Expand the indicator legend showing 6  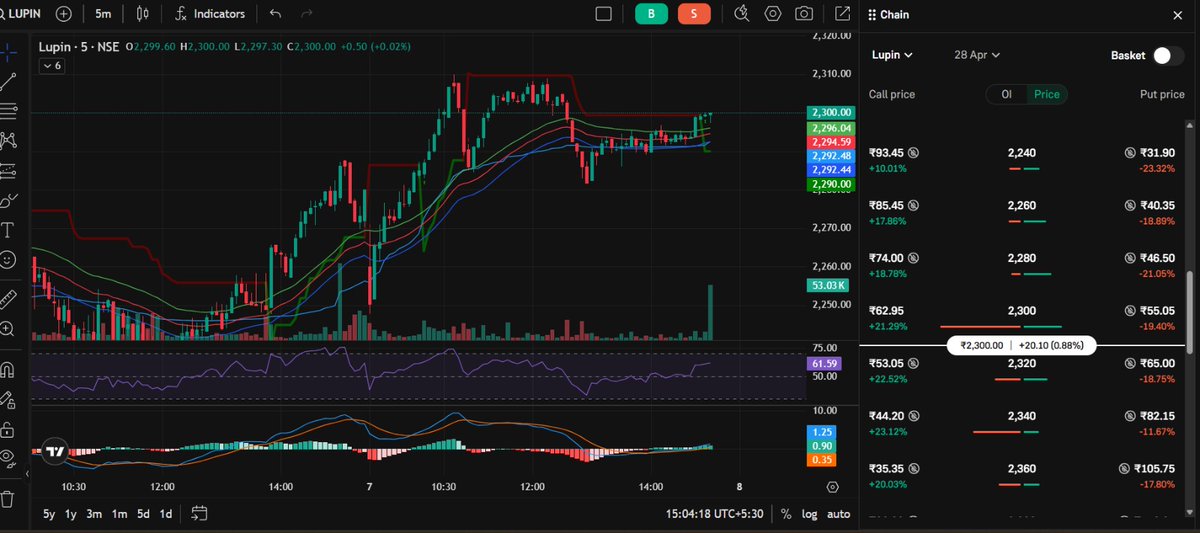(52, 65)
